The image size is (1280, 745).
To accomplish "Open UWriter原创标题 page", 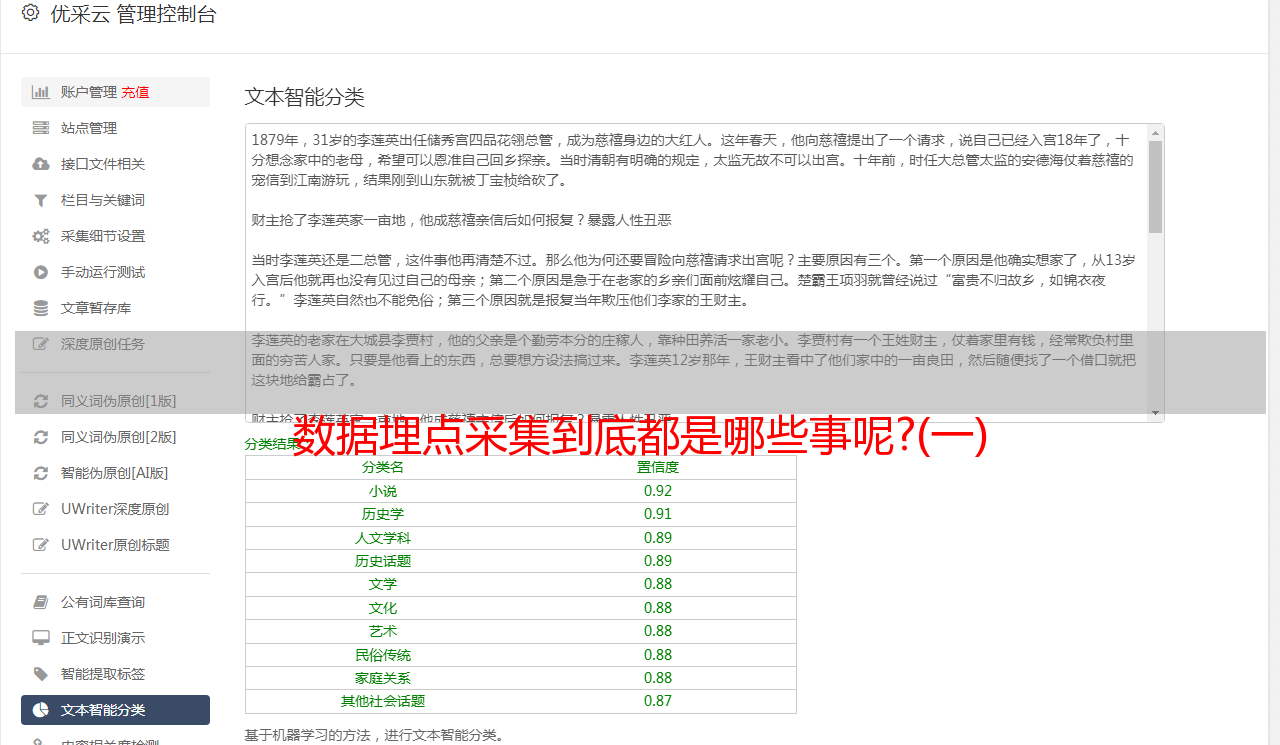I will (x=115, y=545).
